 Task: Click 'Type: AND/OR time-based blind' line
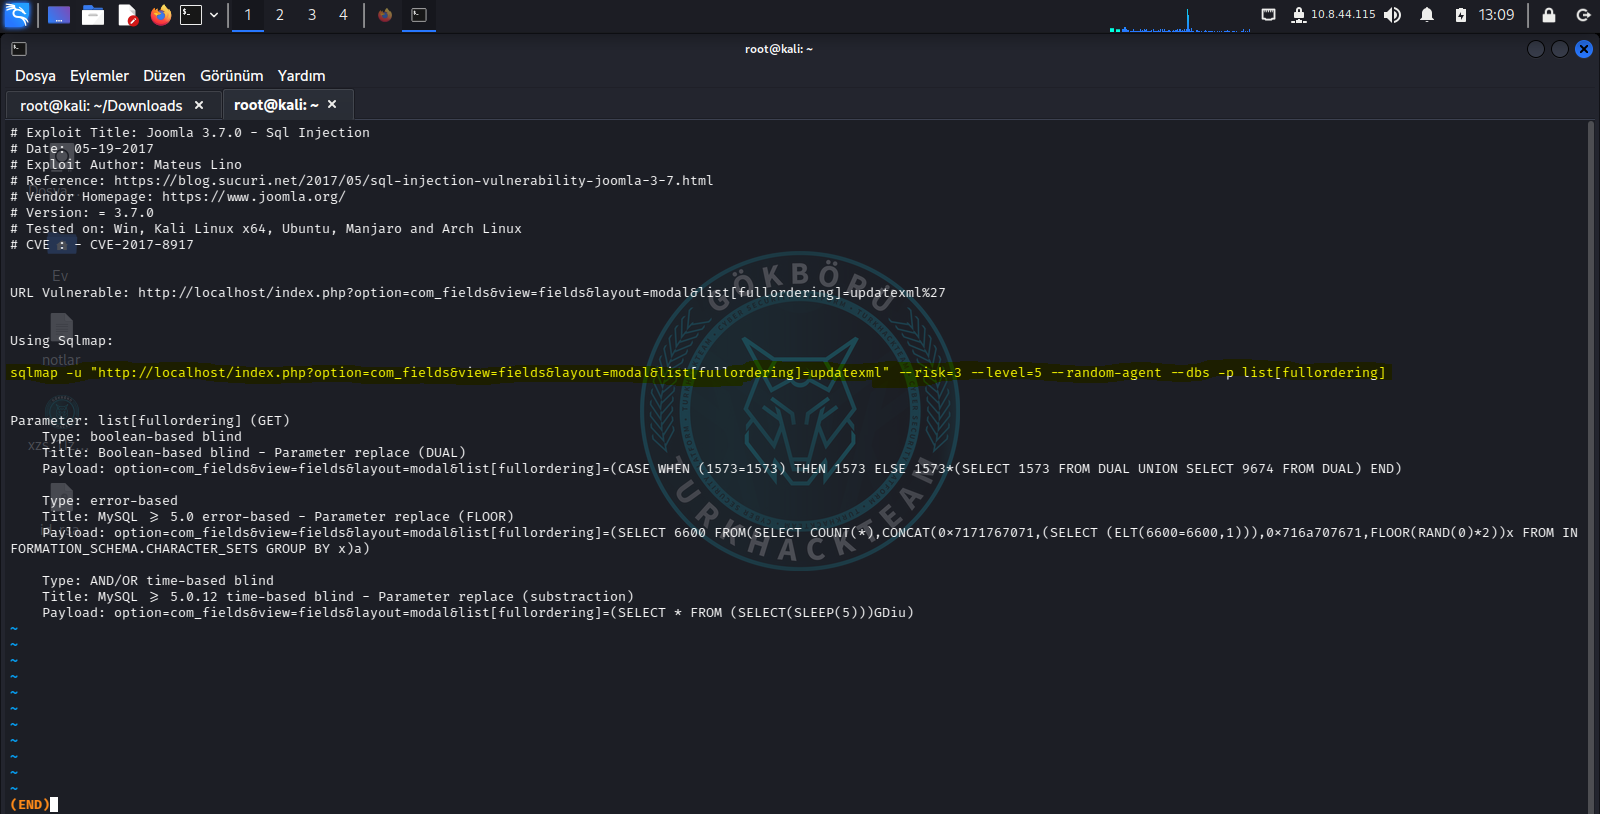[158, 581]
